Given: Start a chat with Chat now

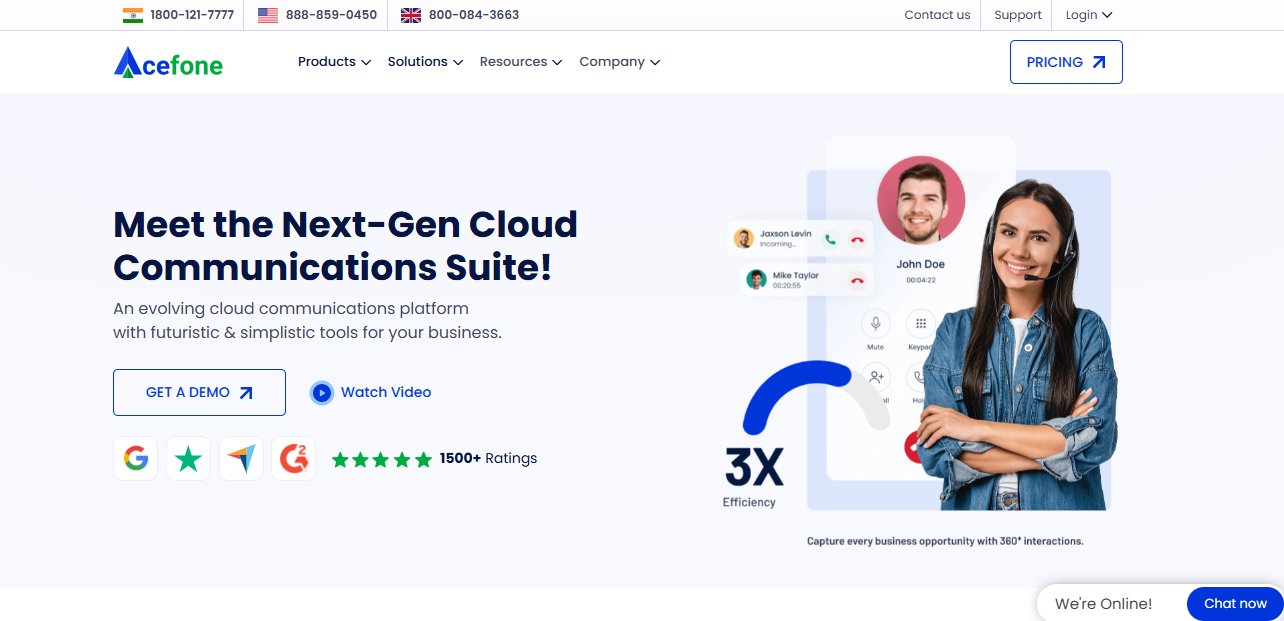Looking at the screenshot, I should tap(1235, 603).
